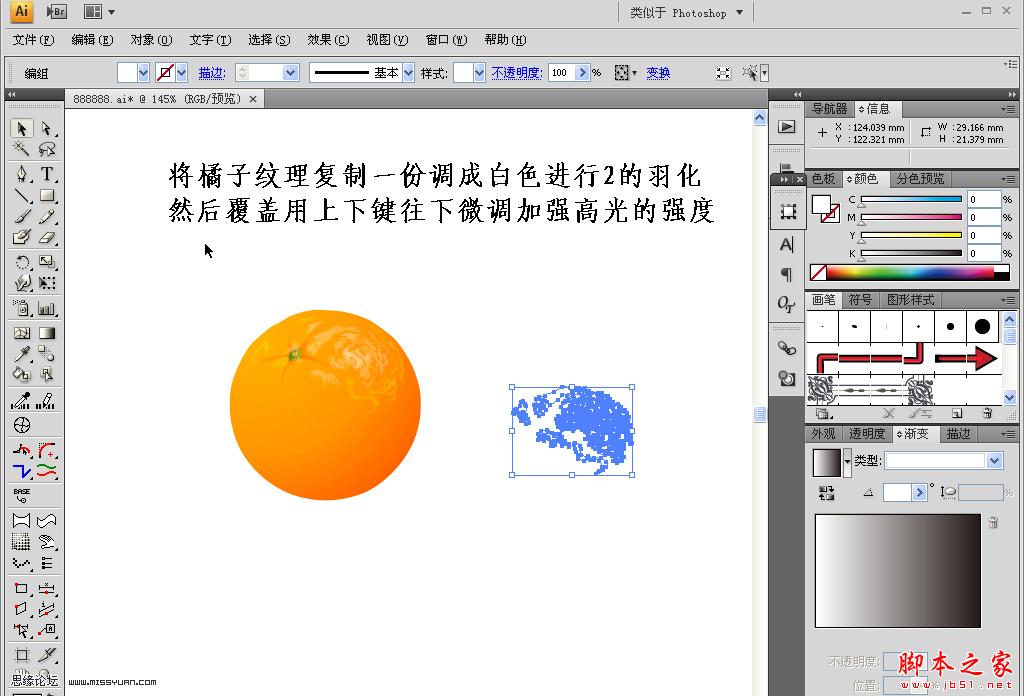This screenshot has width=1024, height=696.
Task: Select the Magic Wand tool
Action: [x=22, y=149]
